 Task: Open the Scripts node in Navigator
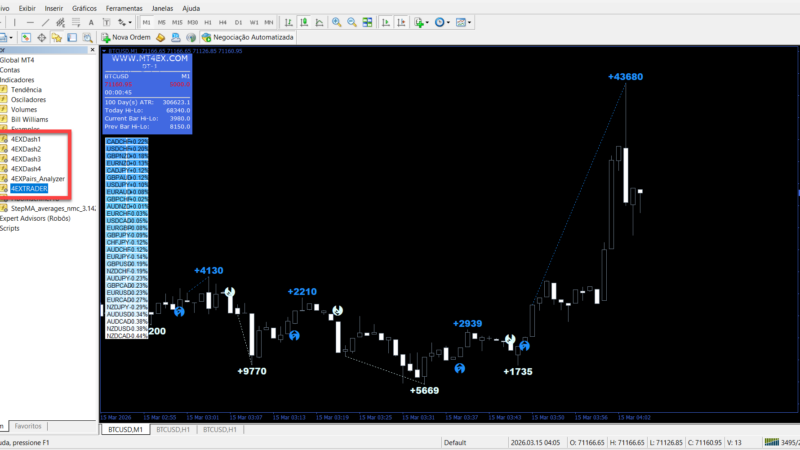(x=10, y=228)
